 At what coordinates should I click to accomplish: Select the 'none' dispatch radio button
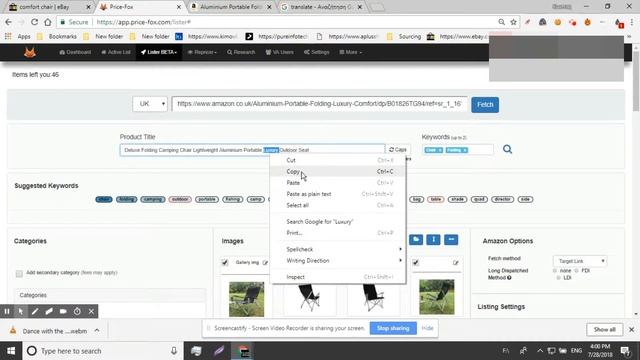pyautogui.click(x=555, y=271)
